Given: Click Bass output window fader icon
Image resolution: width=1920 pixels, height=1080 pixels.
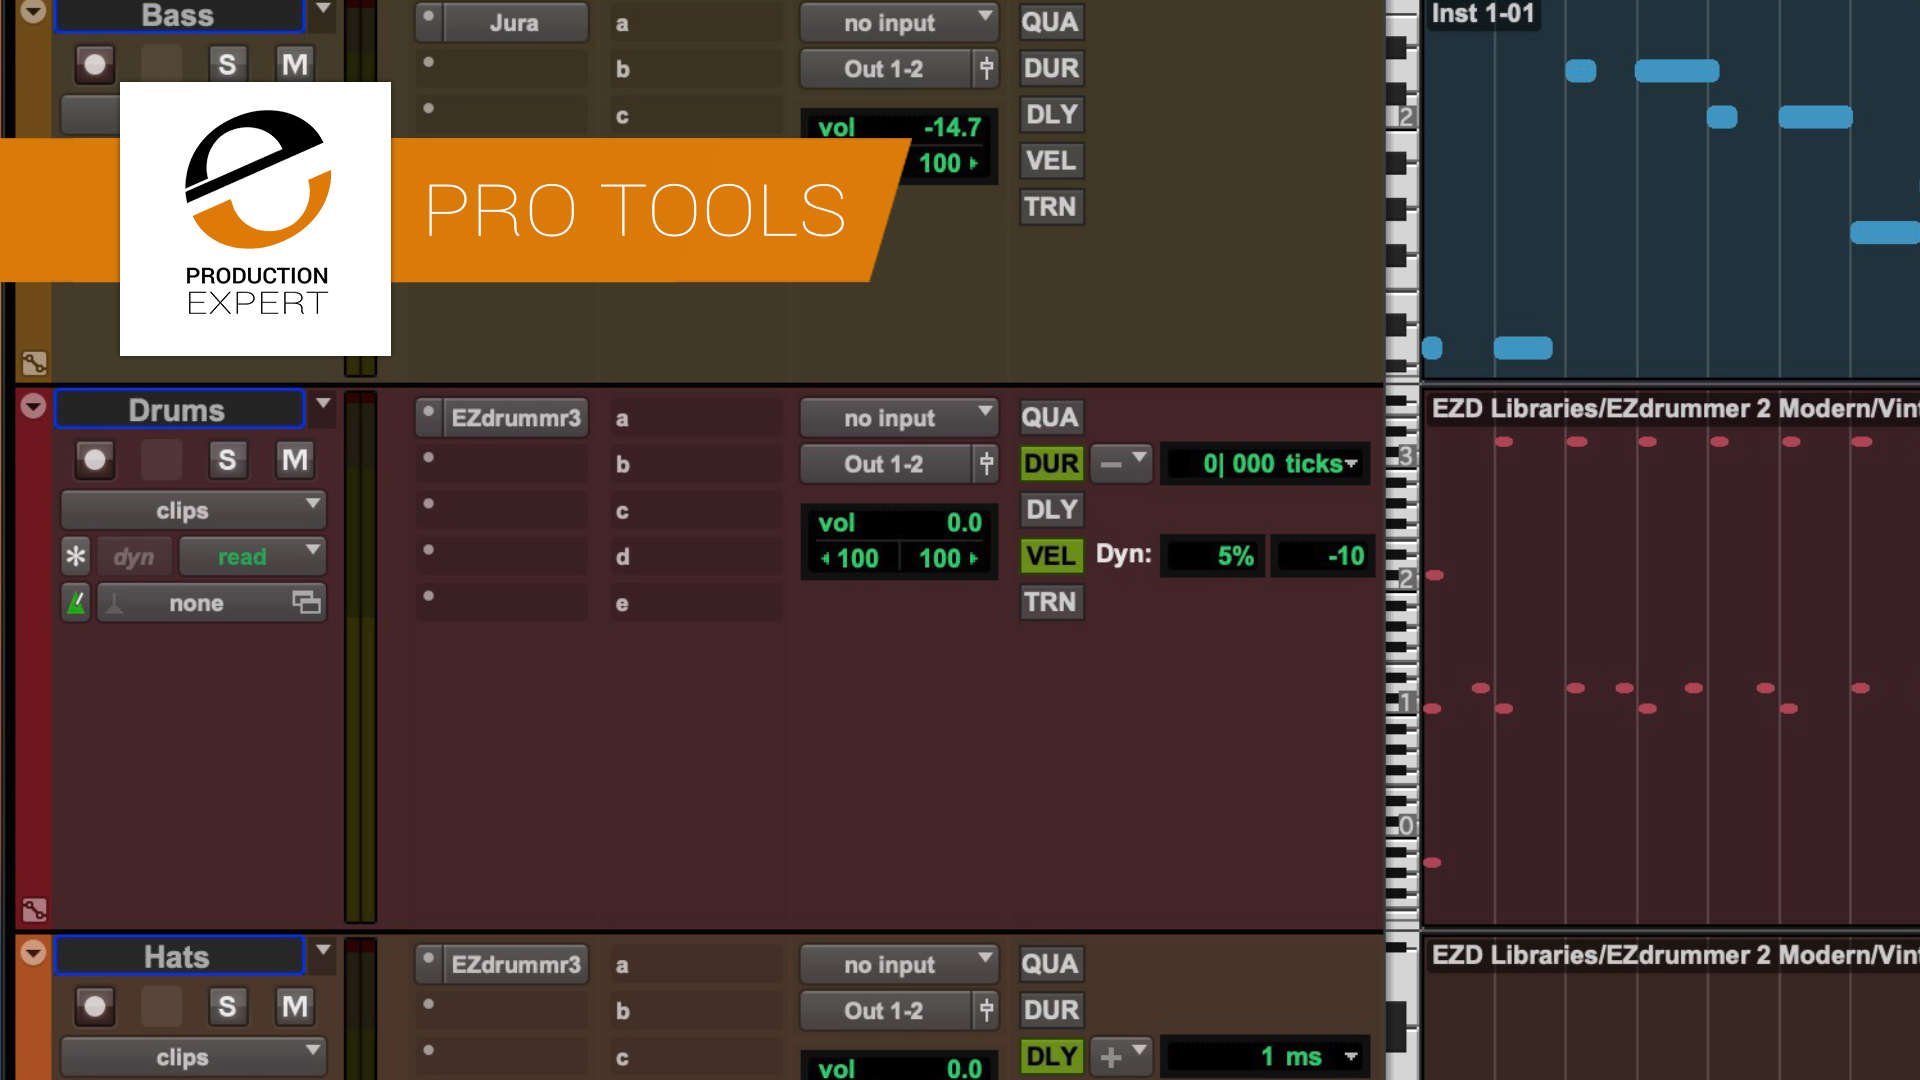Looking at the screenshot, I should [x=986, y=69].
